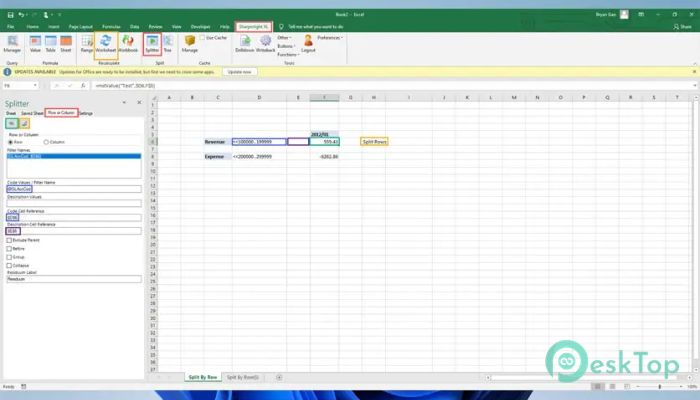Click the Split Rows button in worksheet
The height and width of the screenshot is (400, 700).
point(374,142)
